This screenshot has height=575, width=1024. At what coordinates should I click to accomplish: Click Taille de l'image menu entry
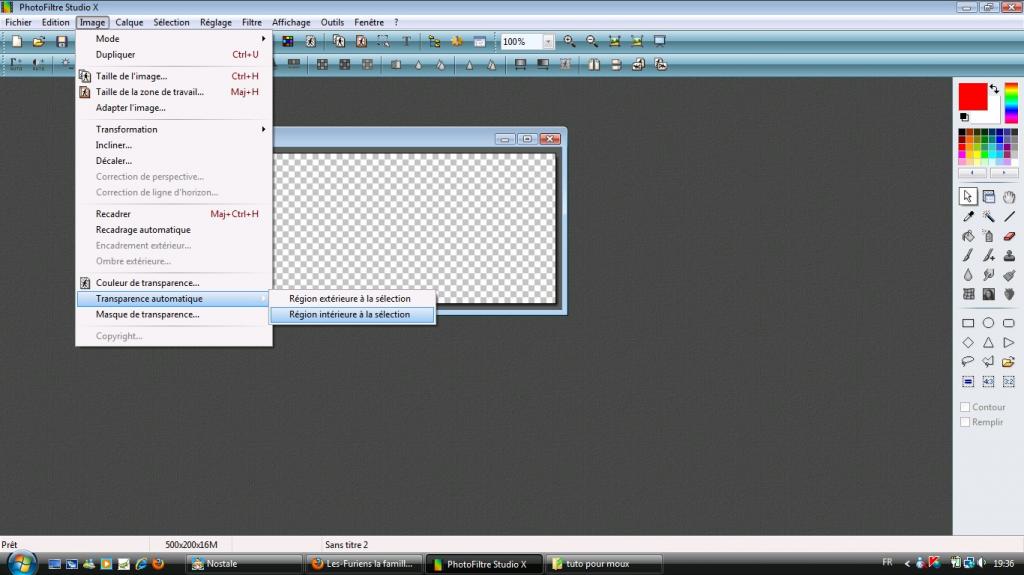(174, 76)
